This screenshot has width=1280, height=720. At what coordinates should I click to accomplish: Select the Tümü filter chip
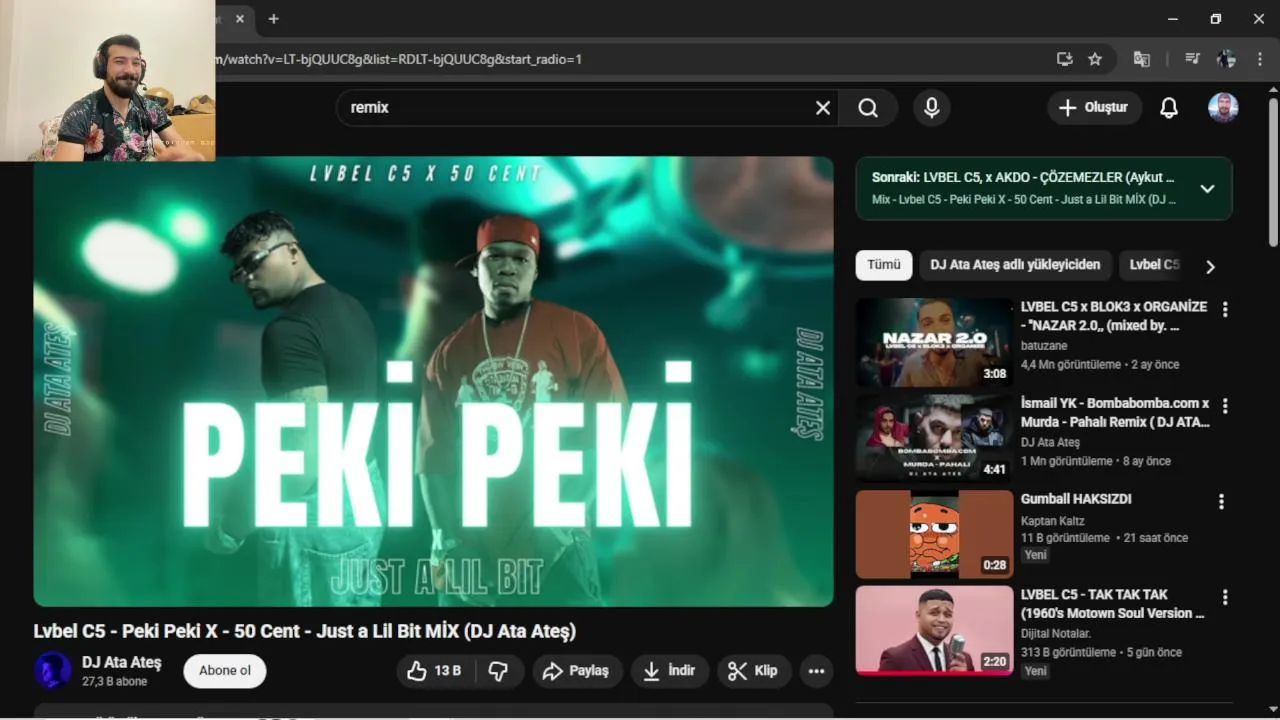[884, 265]
